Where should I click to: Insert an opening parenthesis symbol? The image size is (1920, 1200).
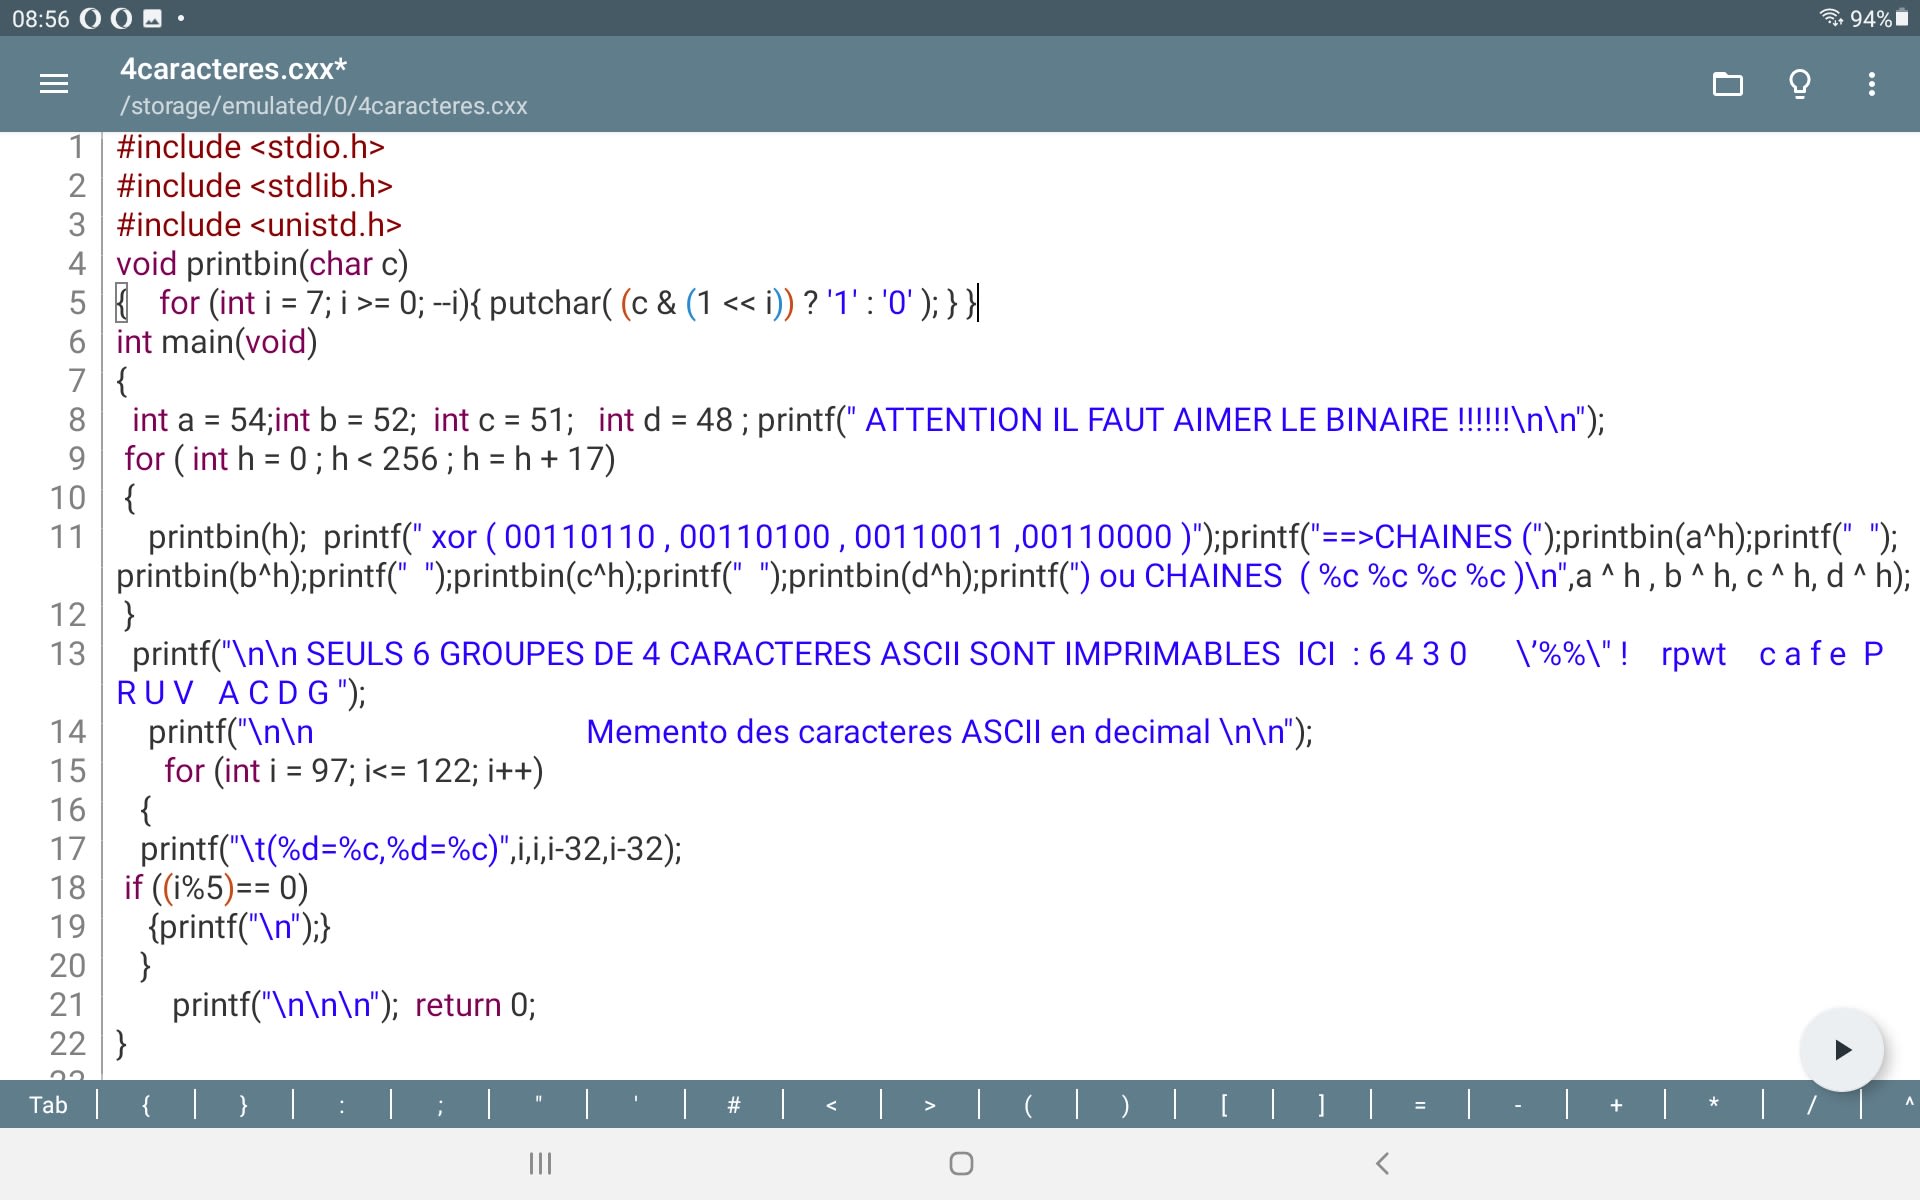tap(1027, 1105)
